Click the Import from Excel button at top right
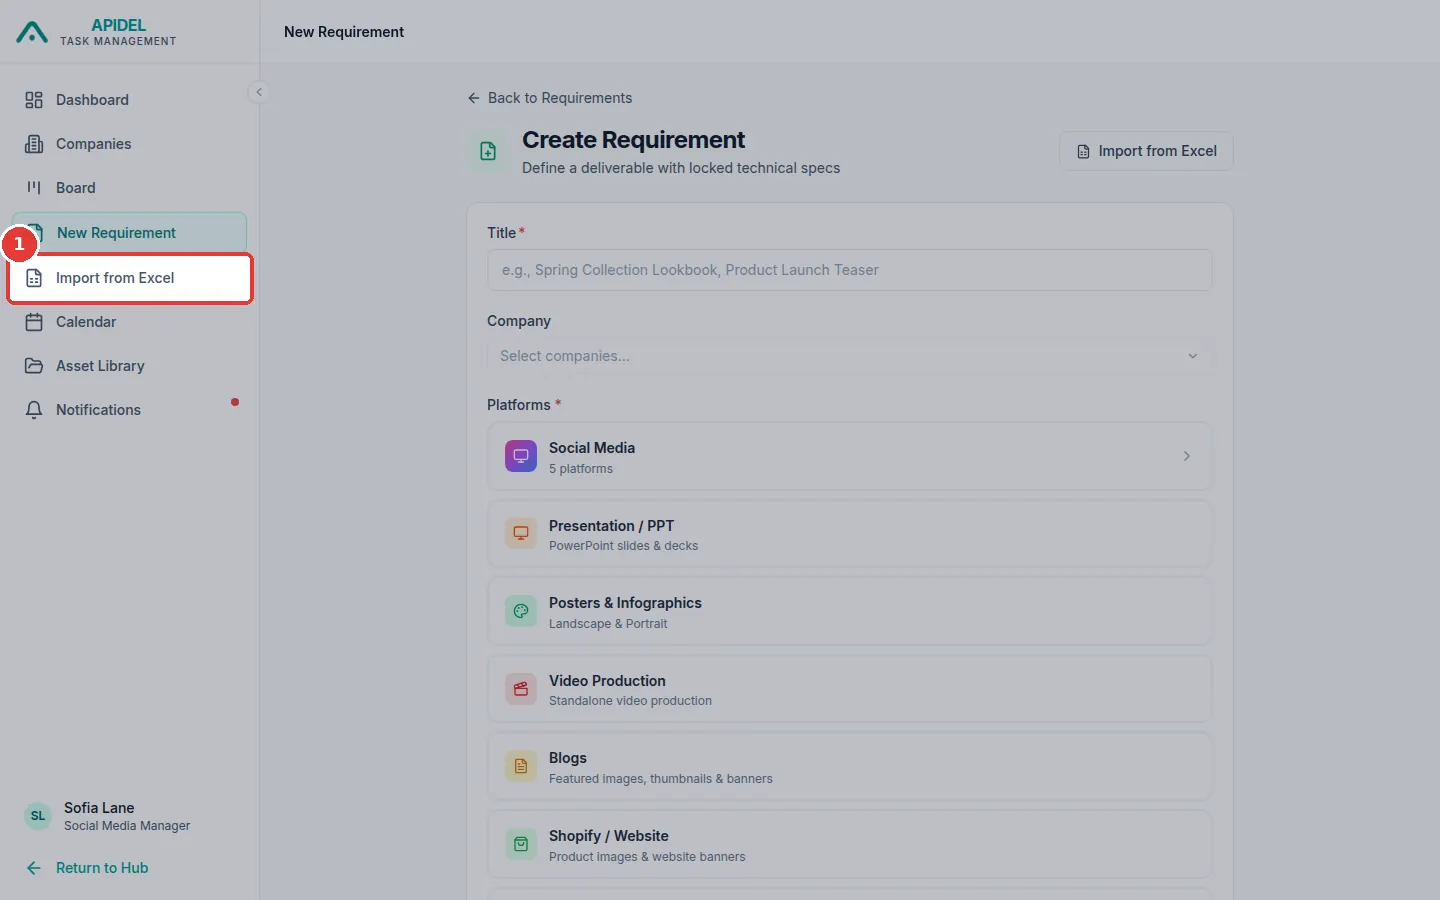This screenshot has height=900, width=1440. coord(1146,151)
